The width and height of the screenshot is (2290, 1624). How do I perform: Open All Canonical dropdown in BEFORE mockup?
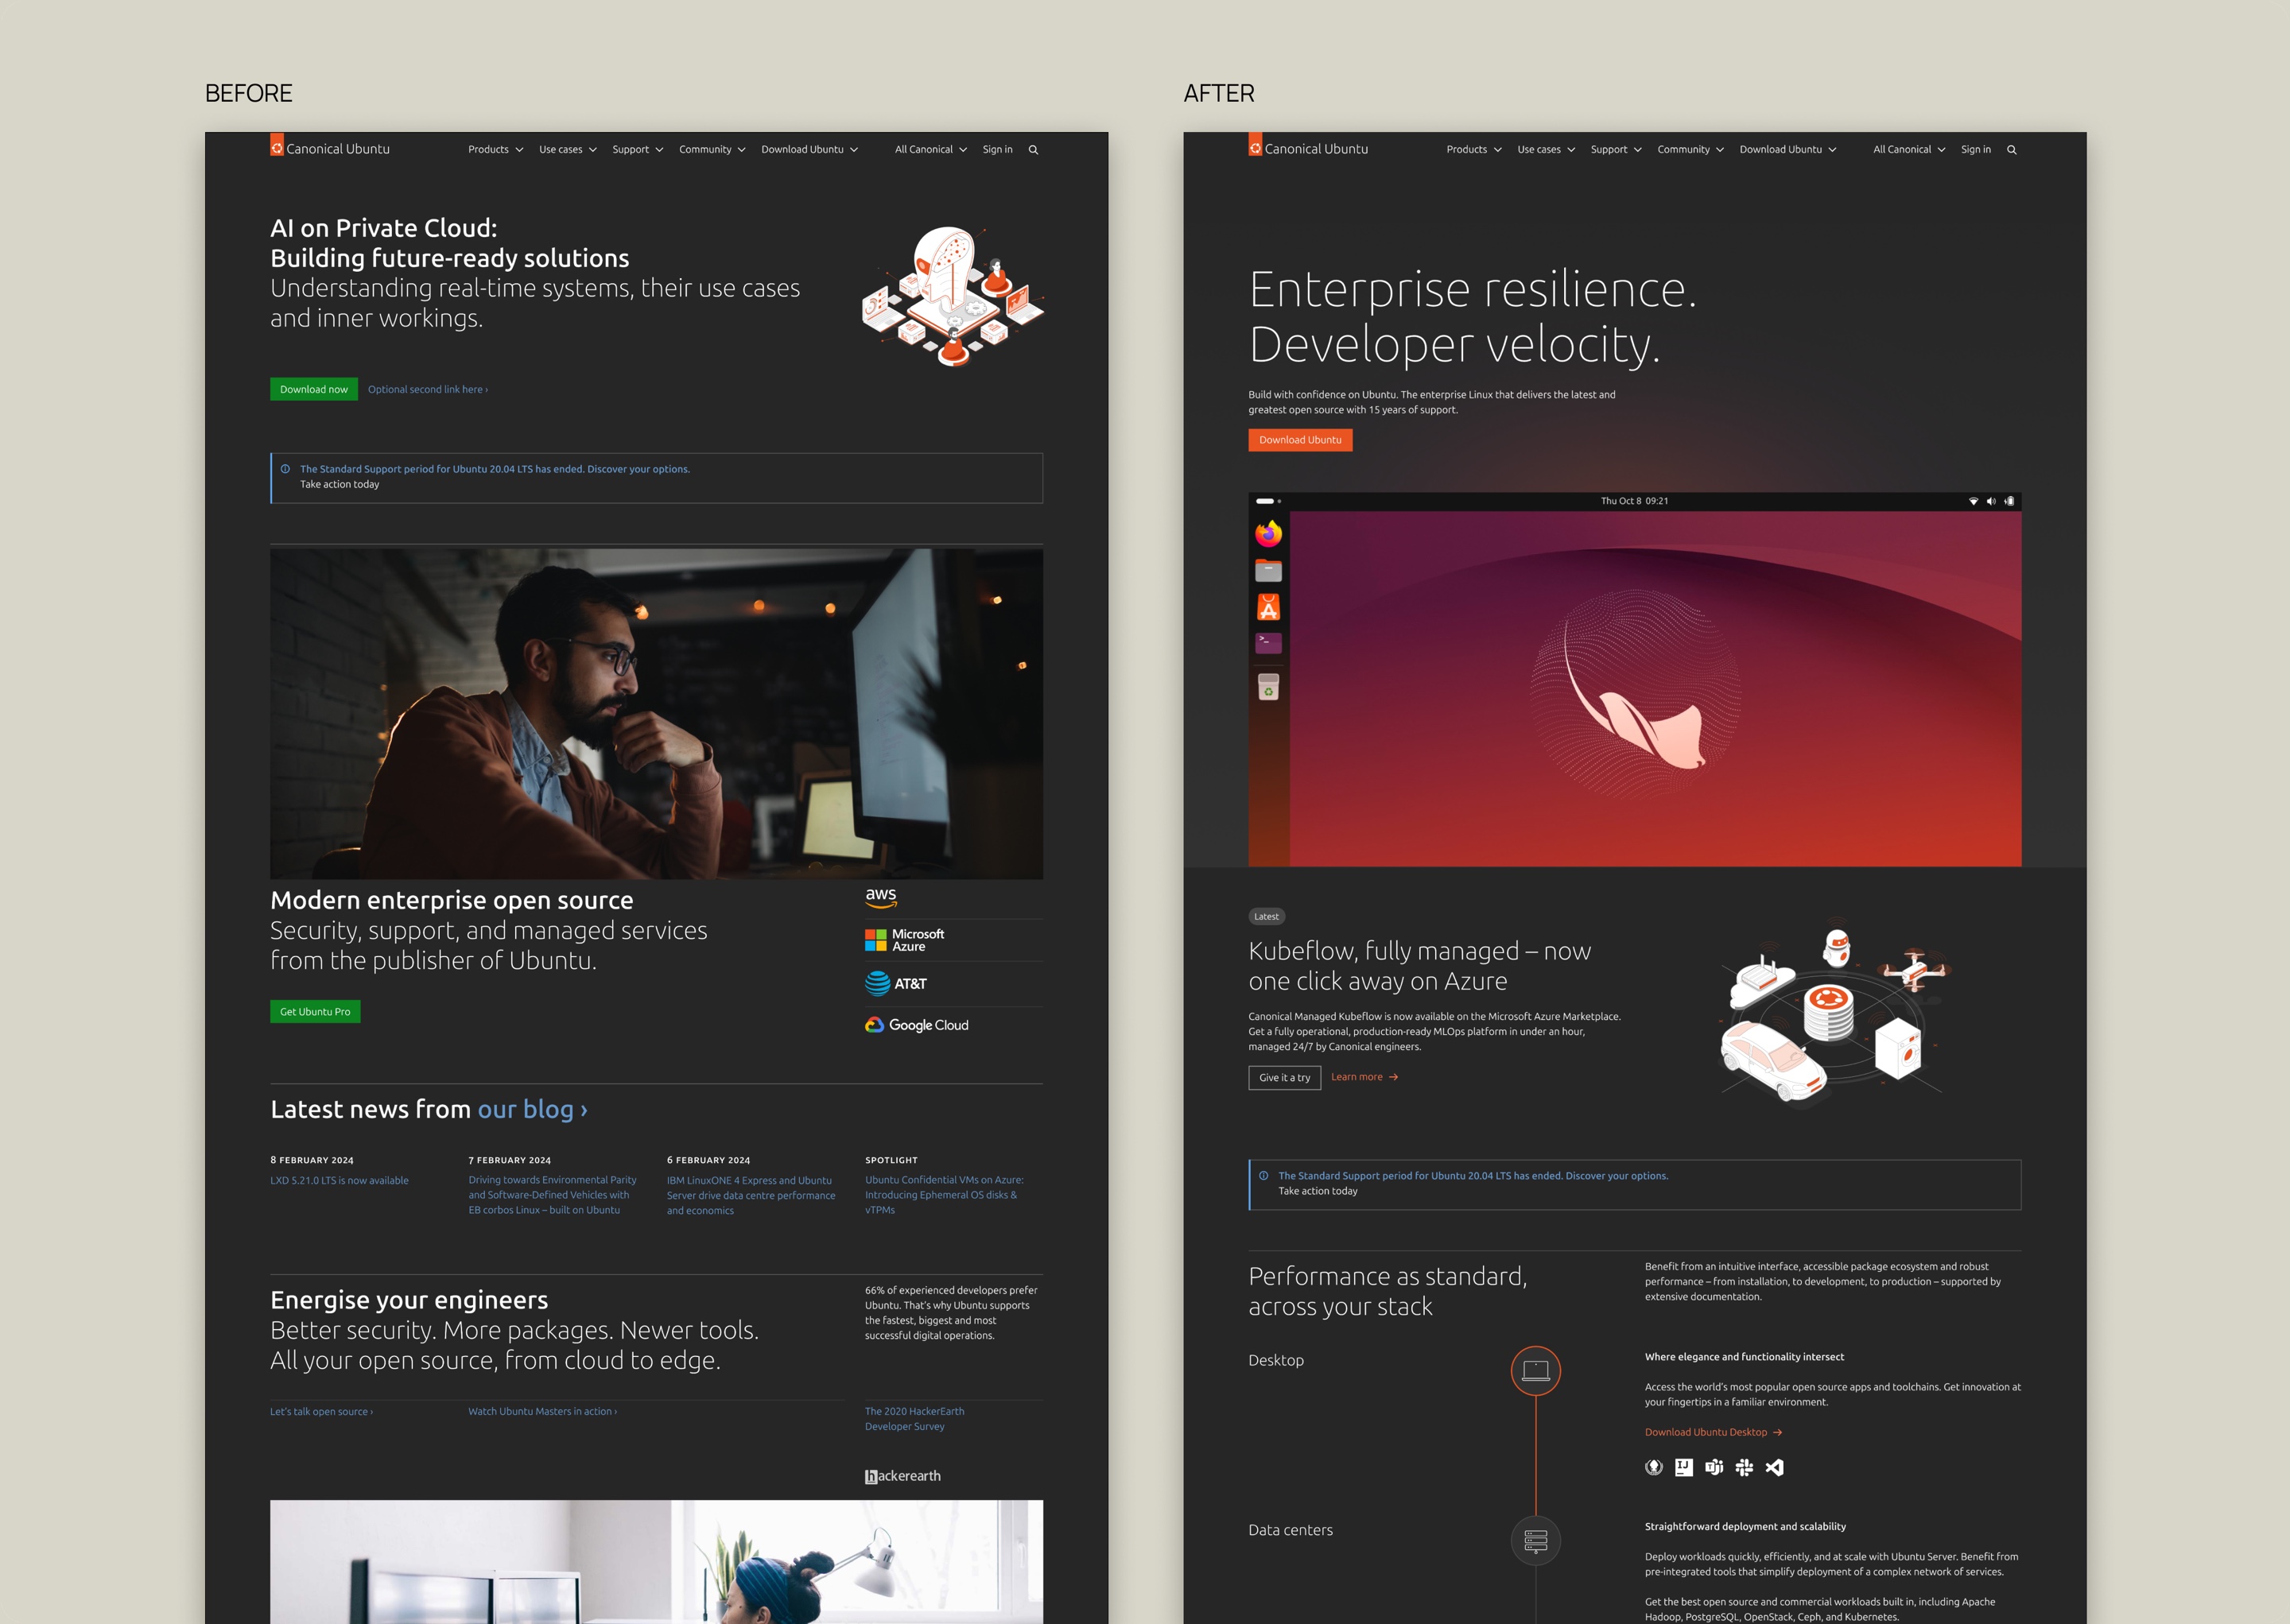931,150
